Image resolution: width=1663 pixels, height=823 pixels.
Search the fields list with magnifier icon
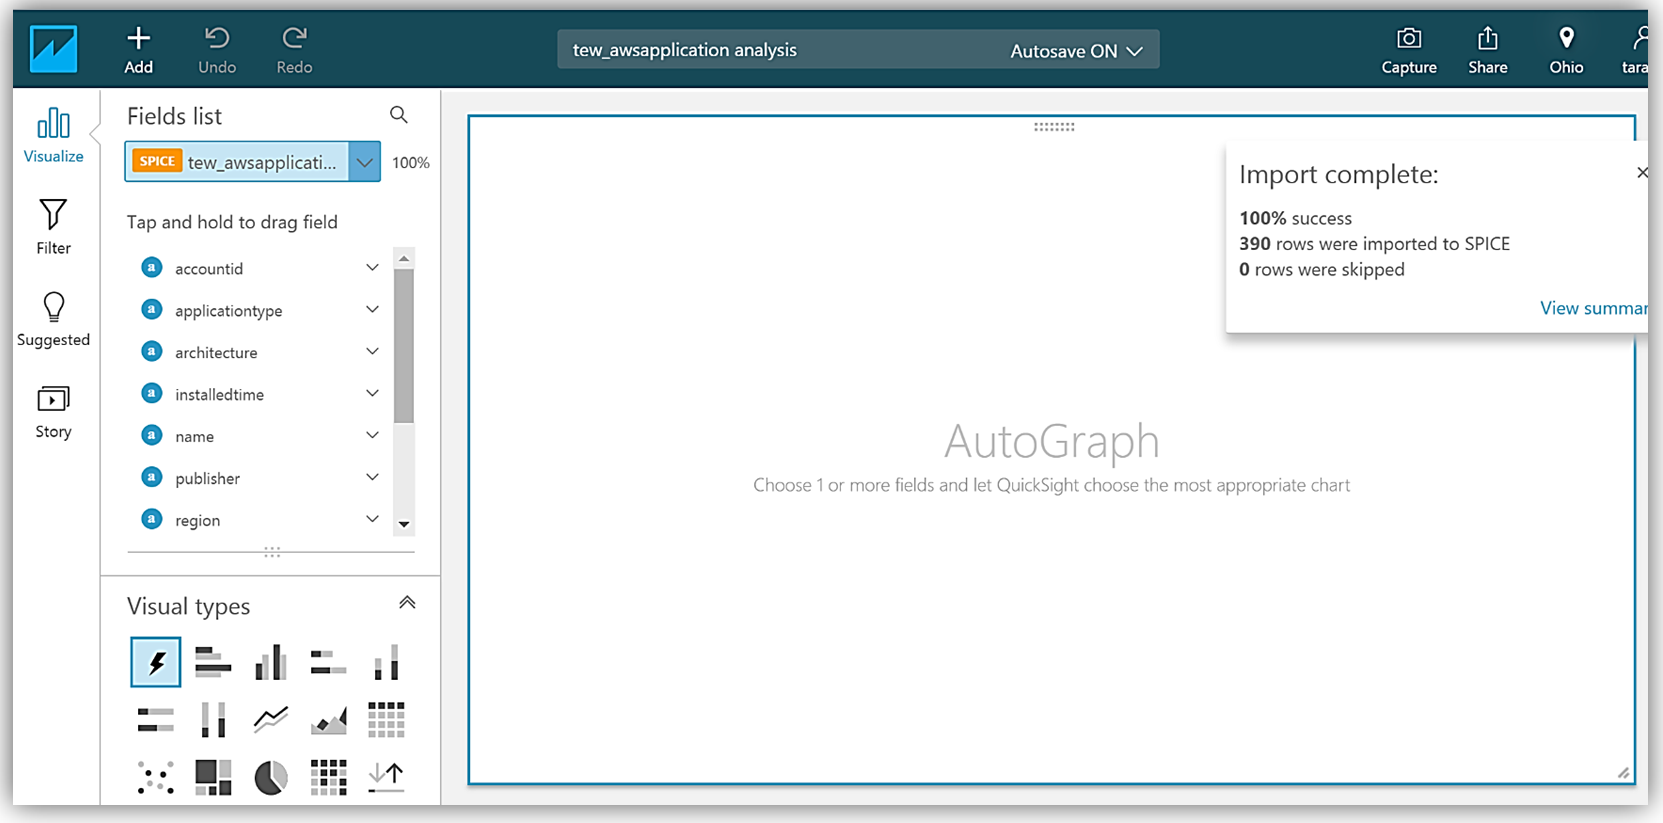tap(399, 115)
